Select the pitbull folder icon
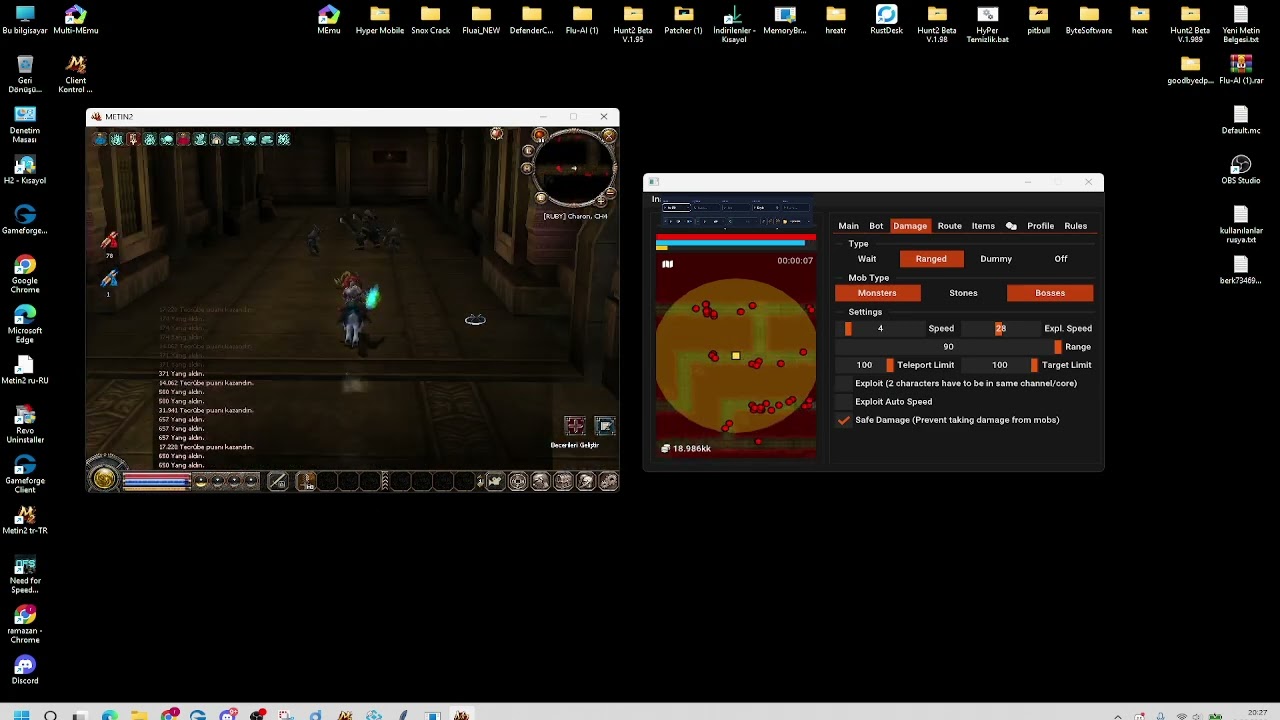 (x=1038, y=20)
